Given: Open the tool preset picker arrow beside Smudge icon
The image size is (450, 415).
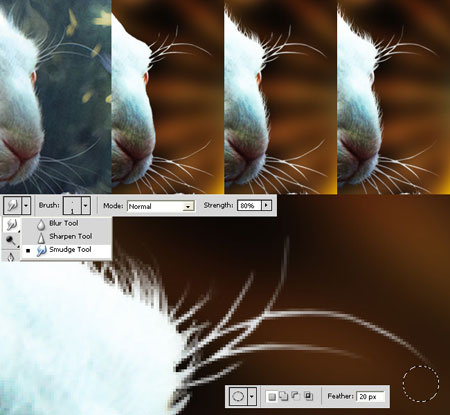Looking at the screenshot, I should (26, 205).
